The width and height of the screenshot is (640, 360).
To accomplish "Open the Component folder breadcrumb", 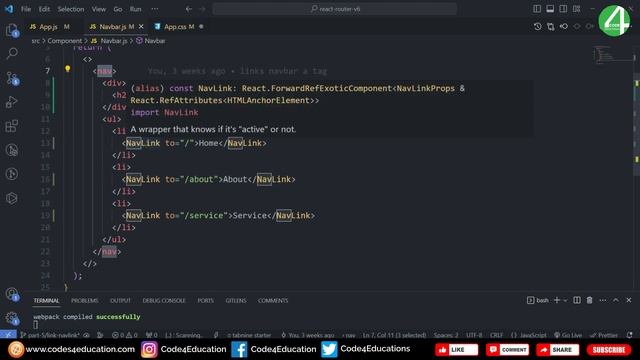I will [64, 41].
